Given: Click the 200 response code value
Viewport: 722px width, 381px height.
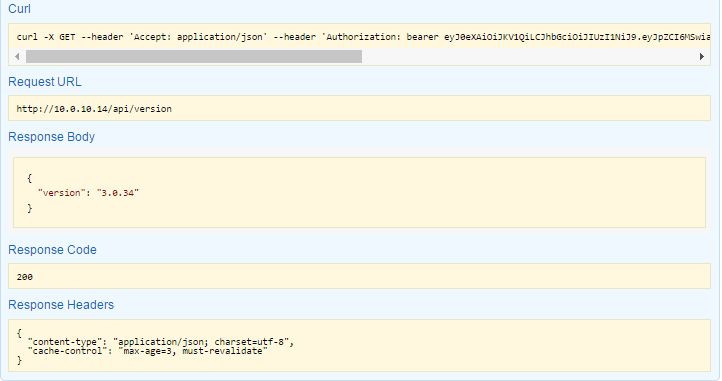Looking at the screenshot, I should (x=24, y=277).
